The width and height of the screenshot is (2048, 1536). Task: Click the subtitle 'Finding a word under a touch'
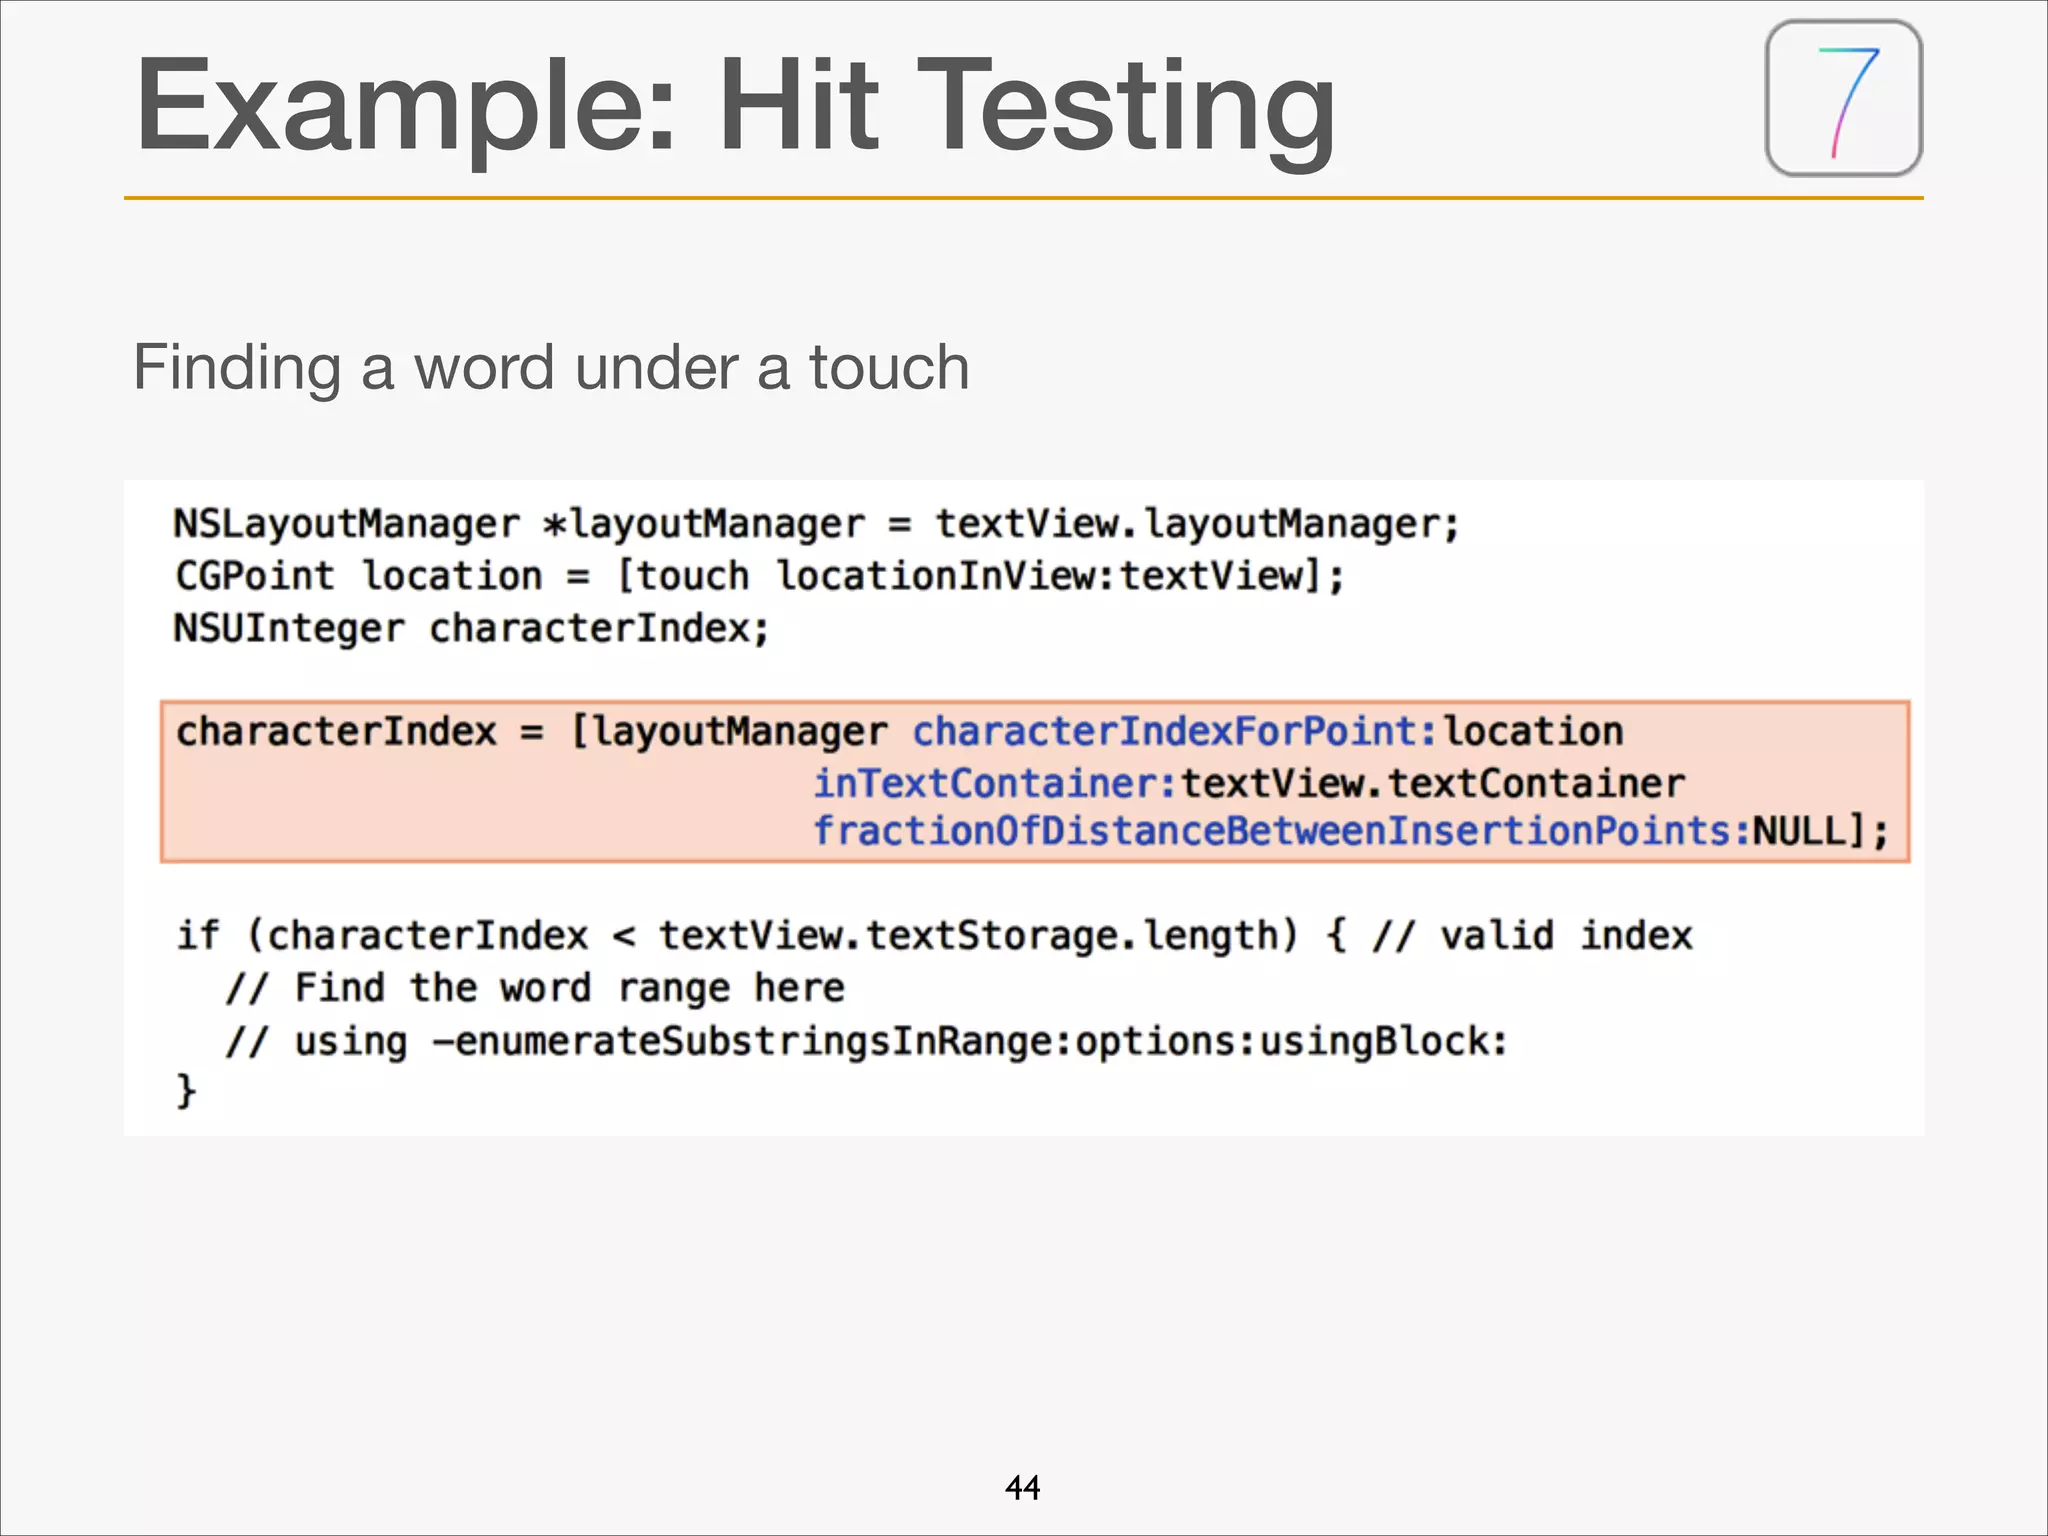[x=551, y=367]
